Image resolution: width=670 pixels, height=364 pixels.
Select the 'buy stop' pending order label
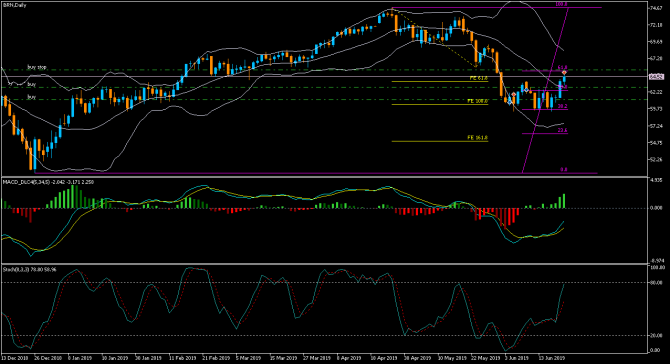click(x=37, y=67)
